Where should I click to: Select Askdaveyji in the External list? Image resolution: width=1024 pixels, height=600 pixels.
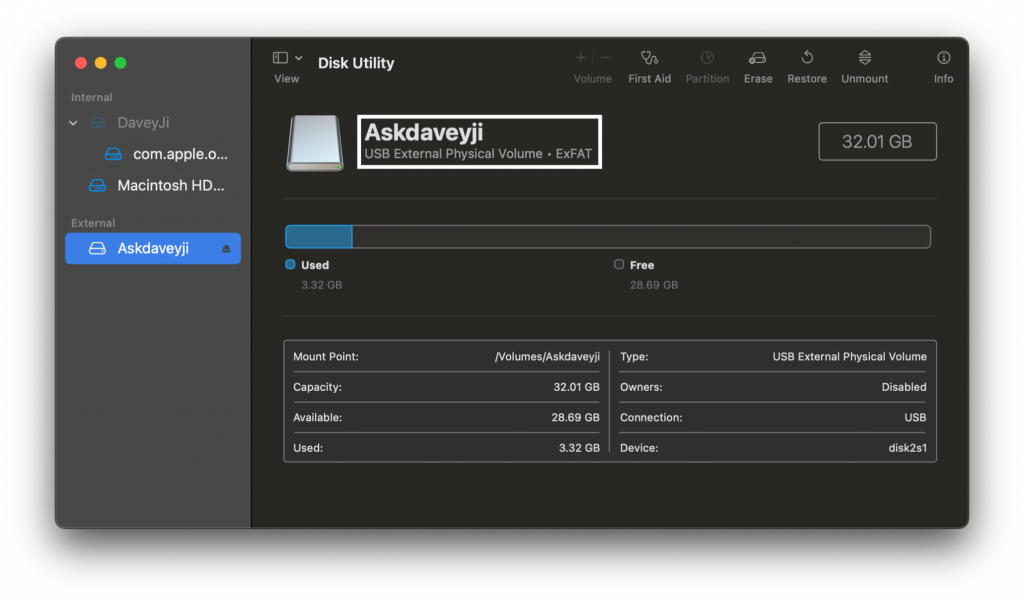(x=153, y=248)
